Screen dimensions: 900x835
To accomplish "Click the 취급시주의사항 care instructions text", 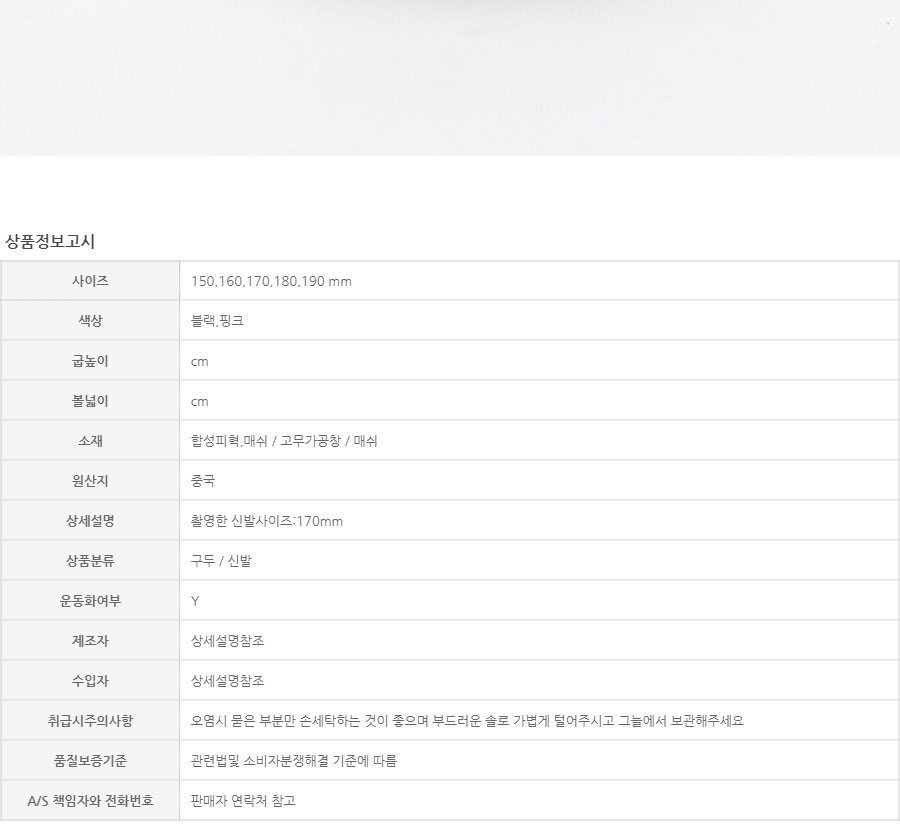I will (x=467, y=721).
